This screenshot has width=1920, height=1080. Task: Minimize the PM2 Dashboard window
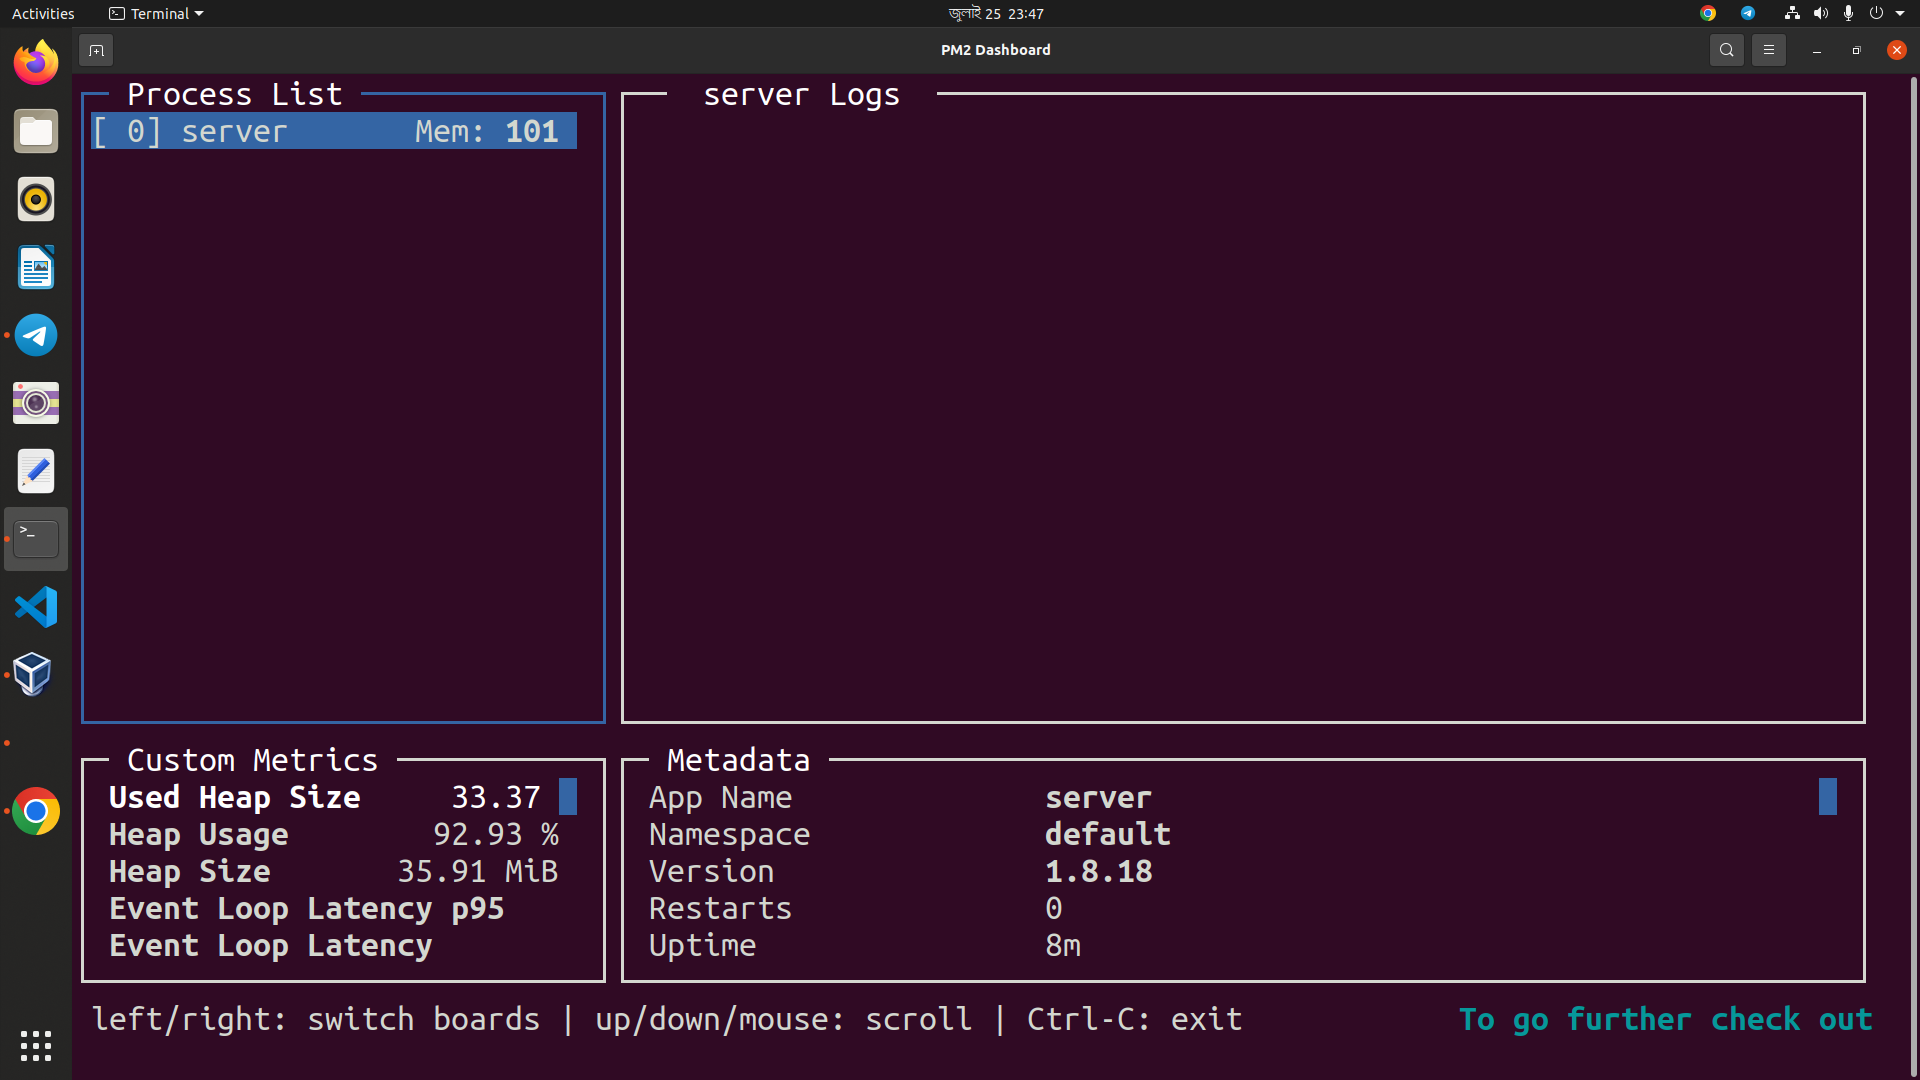pos(1816,50)
